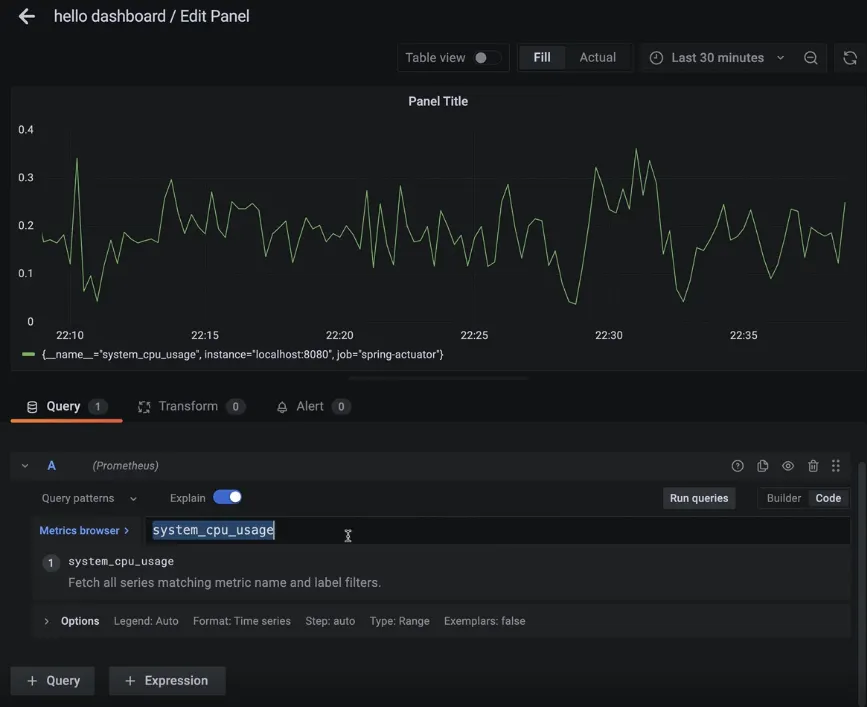
Task: Click the back arrow to leave the panel editor
Action: (x=26, y=17)
